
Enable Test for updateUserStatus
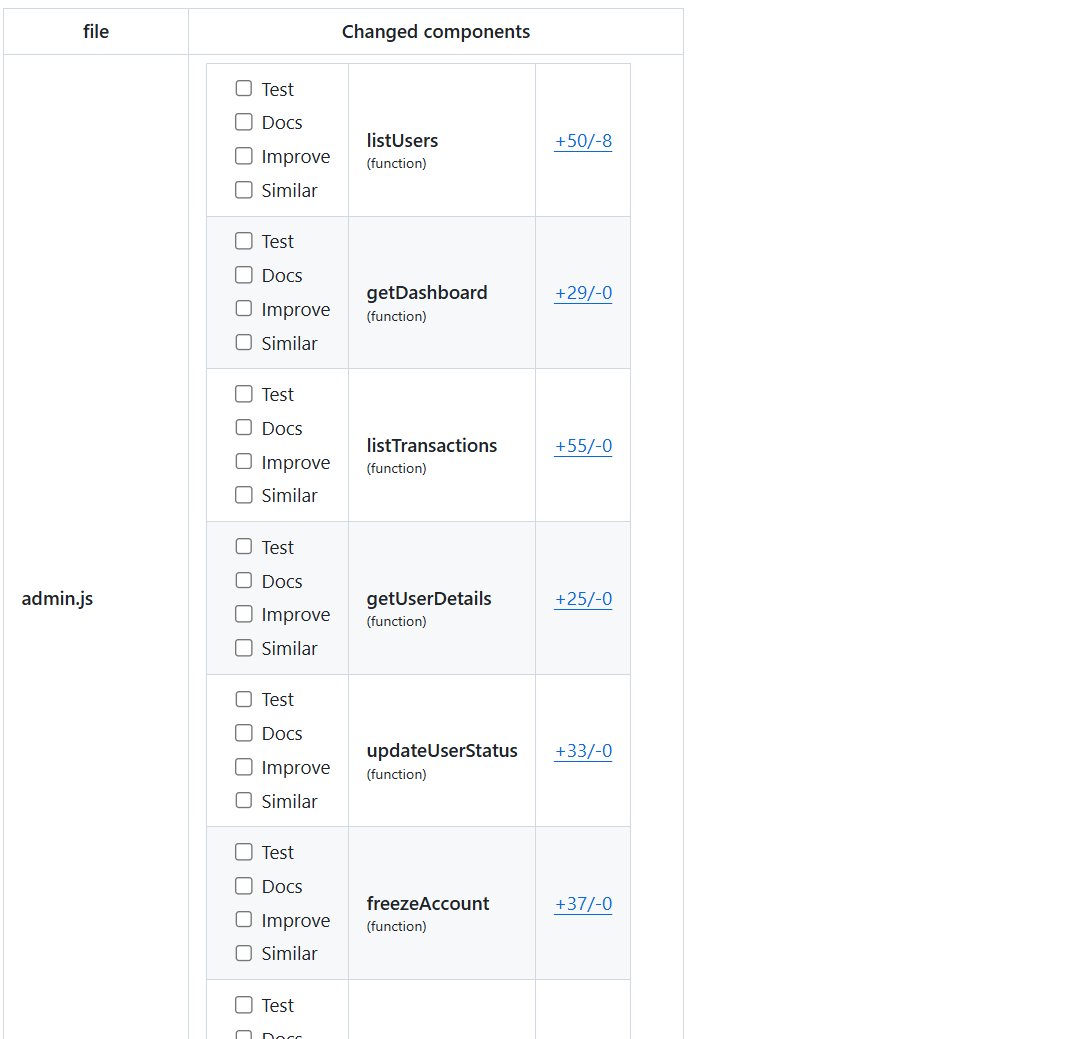click(243, 699)
